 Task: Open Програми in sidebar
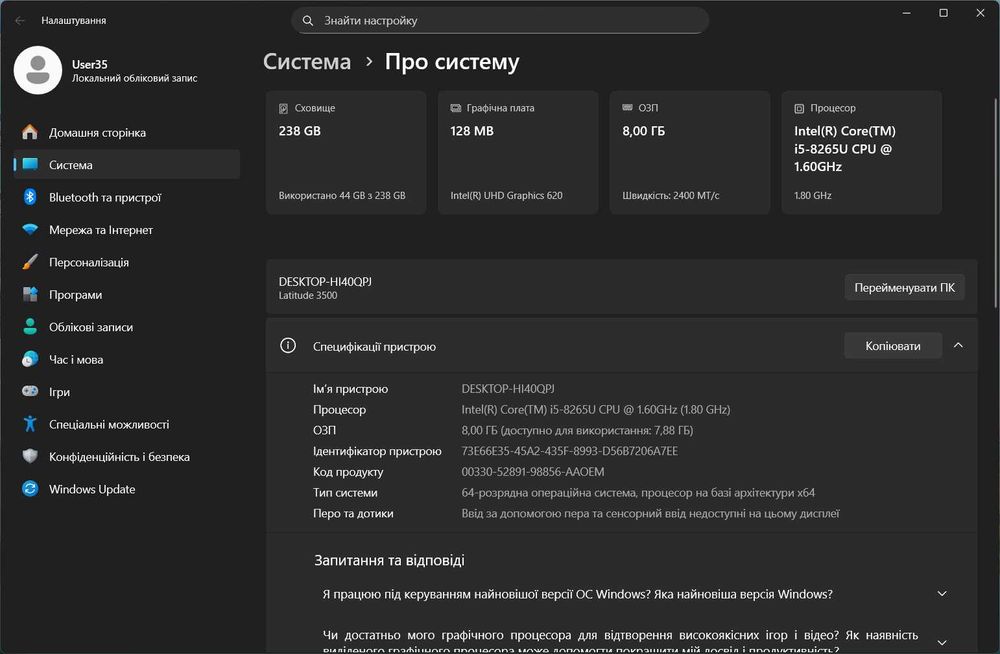126,295
